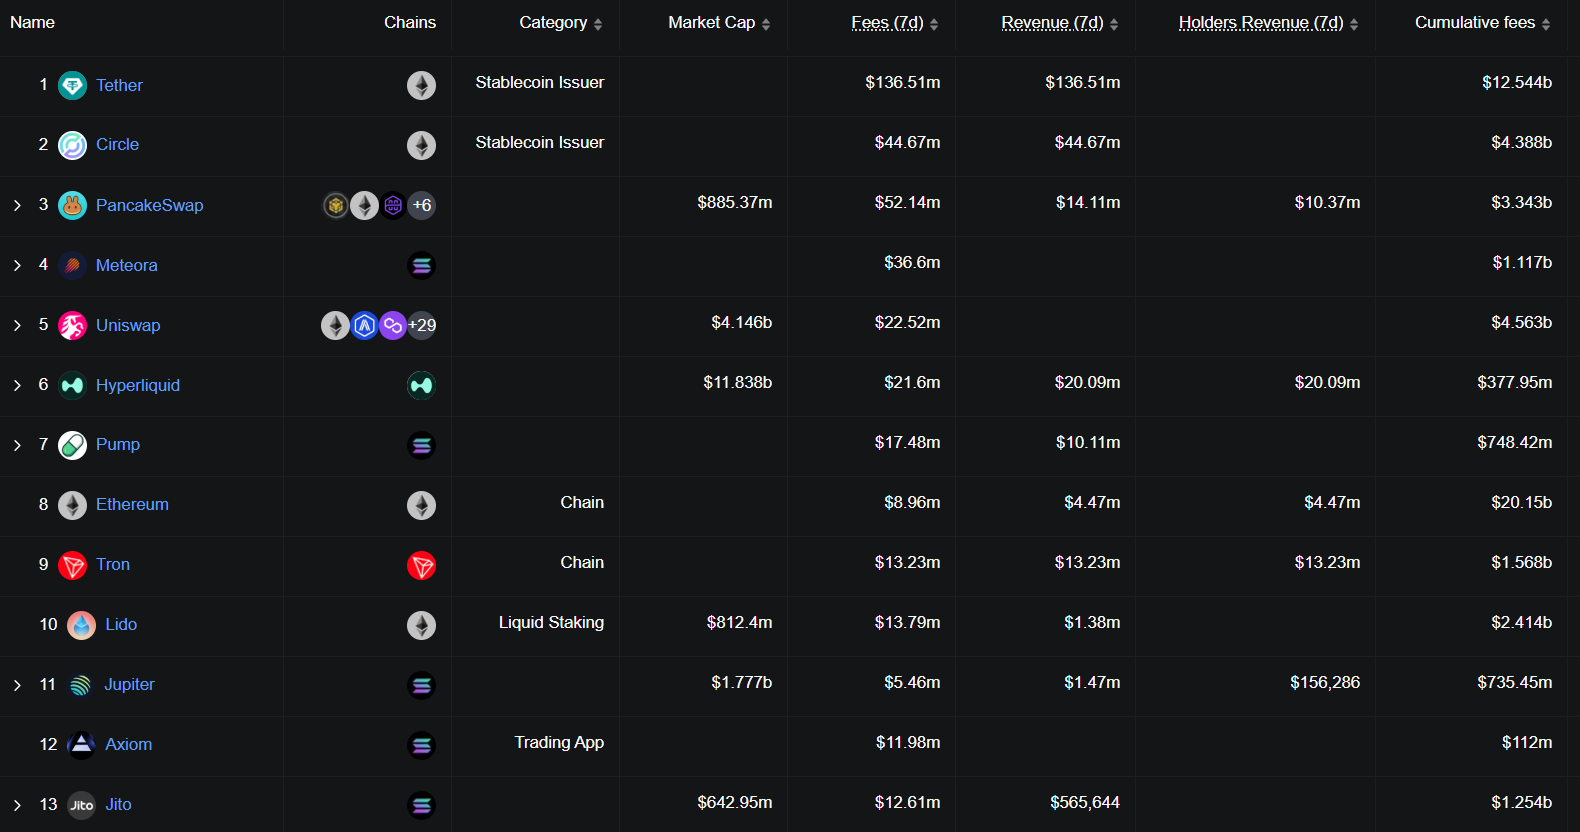Click the PancakeSwap bunny logo icon
The width and height of the screenshot is (1580, 832).
click(x=72, y=206)
